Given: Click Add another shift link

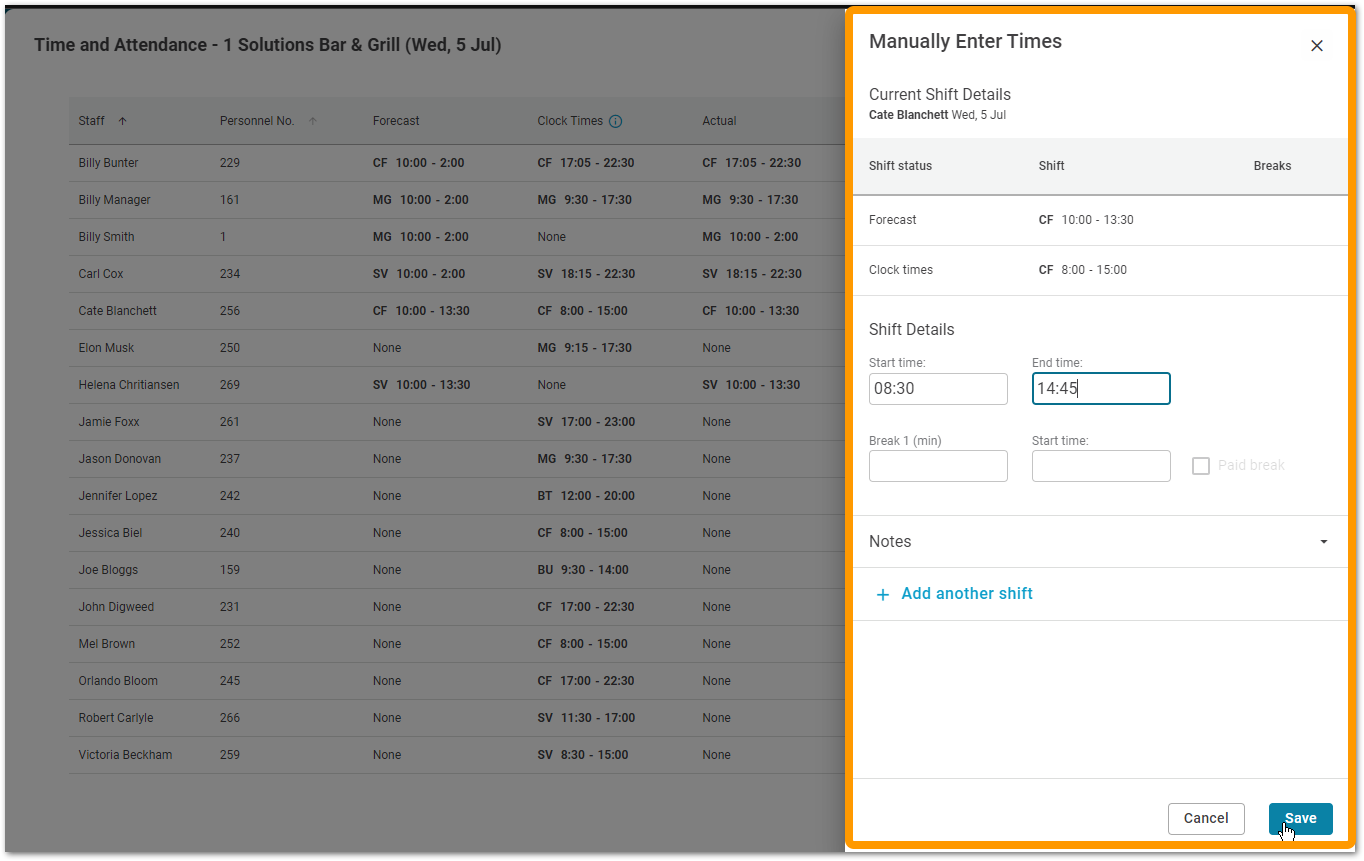Looking at the screenshot, I should click(966, 594).
